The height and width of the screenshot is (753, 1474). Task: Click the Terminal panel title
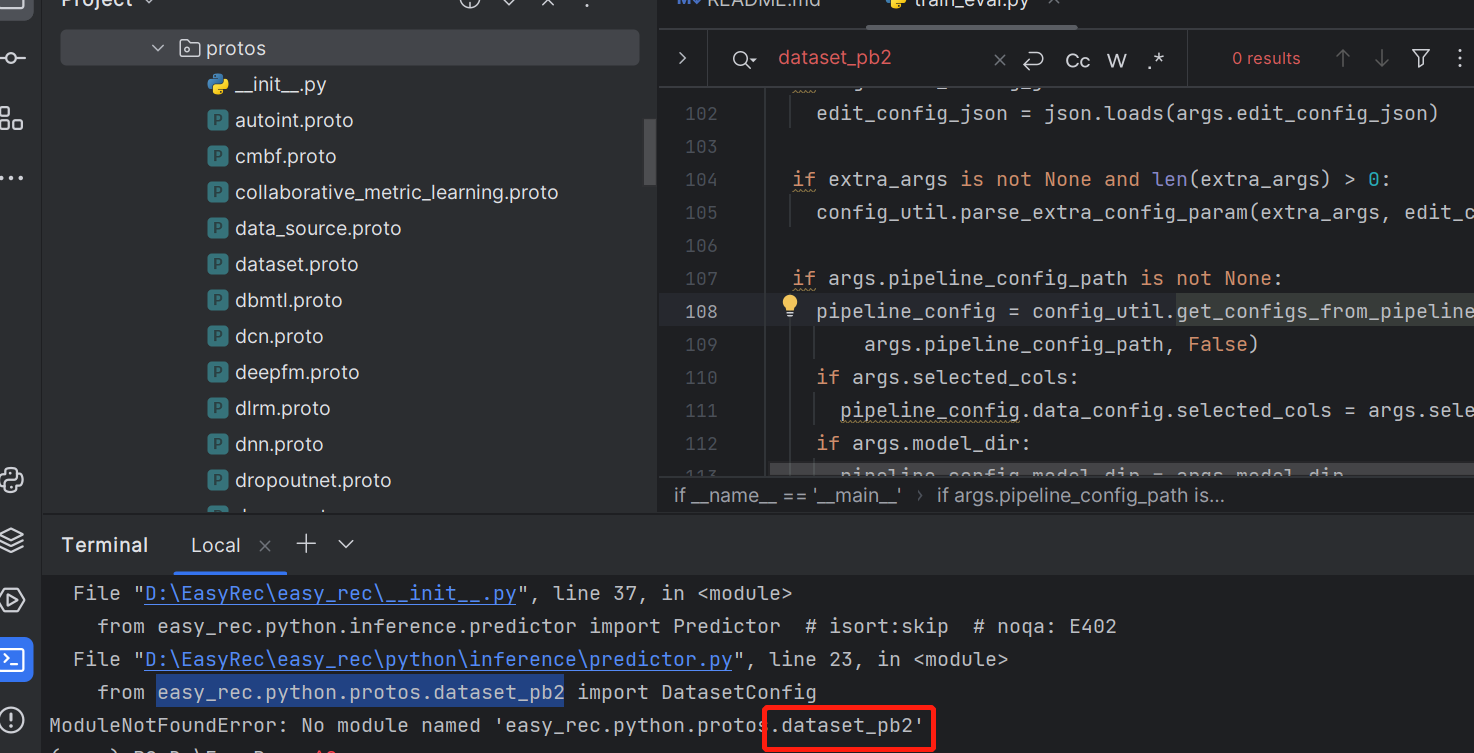(105, 545)
